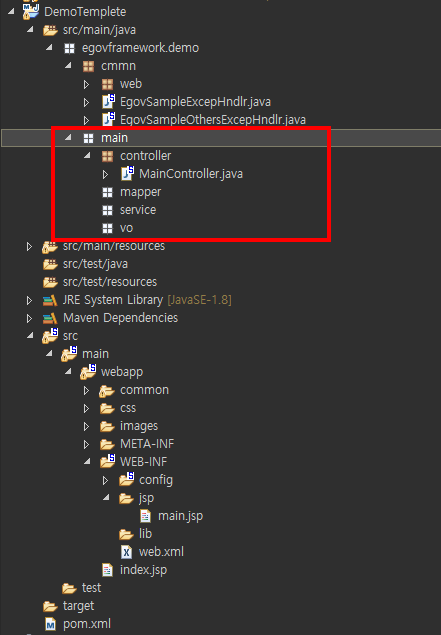Click the EgovSampleExcepHndlr.java file icon
Screen dimensions: 441x635
pos(108,102)
